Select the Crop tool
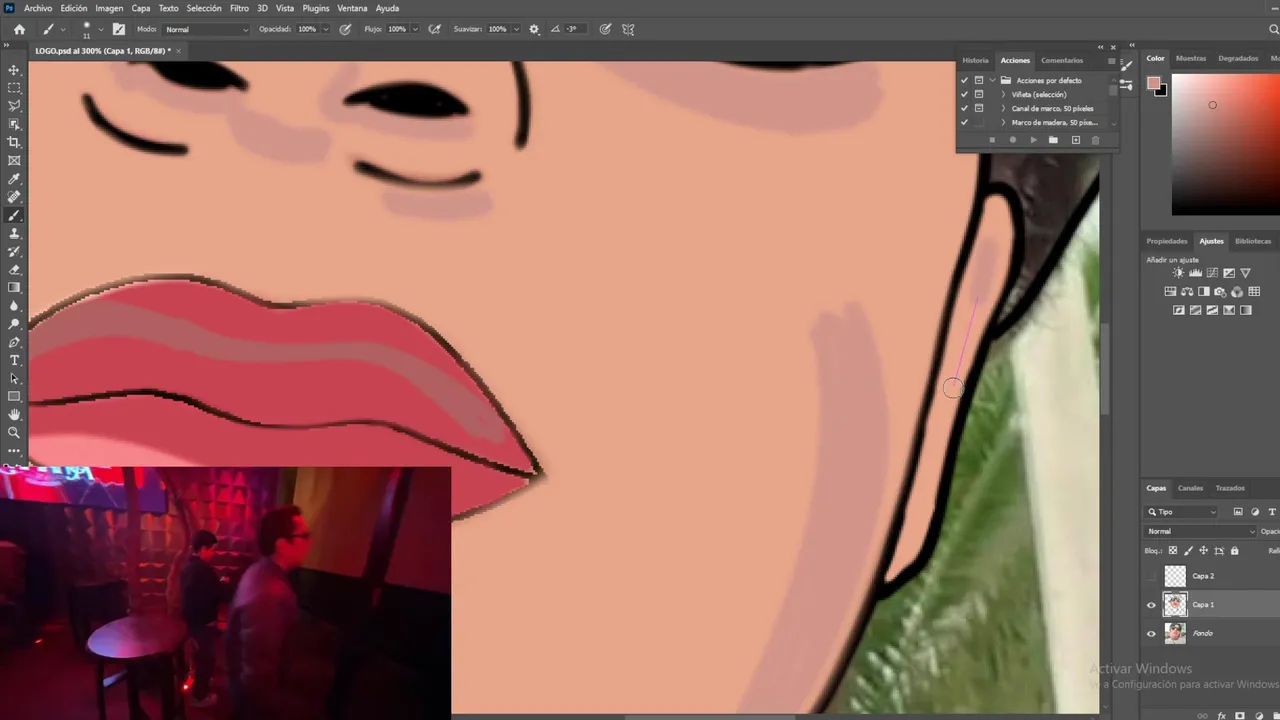1280x720 pixels. pos(14,142)
